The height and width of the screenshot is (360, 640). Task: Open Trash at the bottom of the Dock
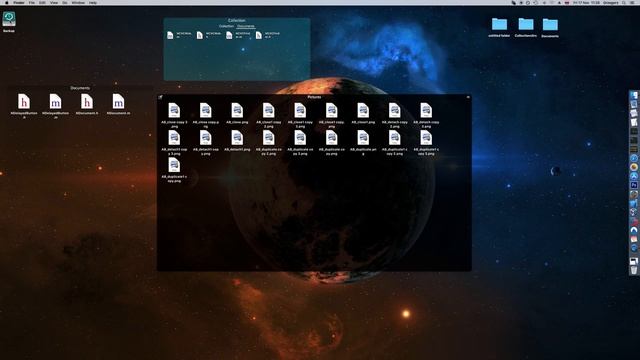click(x=633, y=270)
